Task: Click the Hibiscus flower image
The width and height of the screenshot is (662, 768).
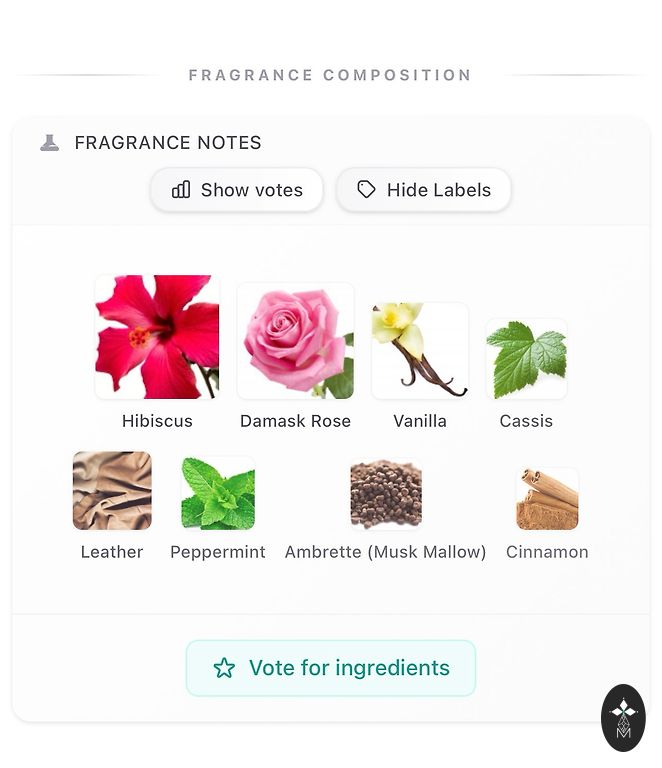Action: 157,337
